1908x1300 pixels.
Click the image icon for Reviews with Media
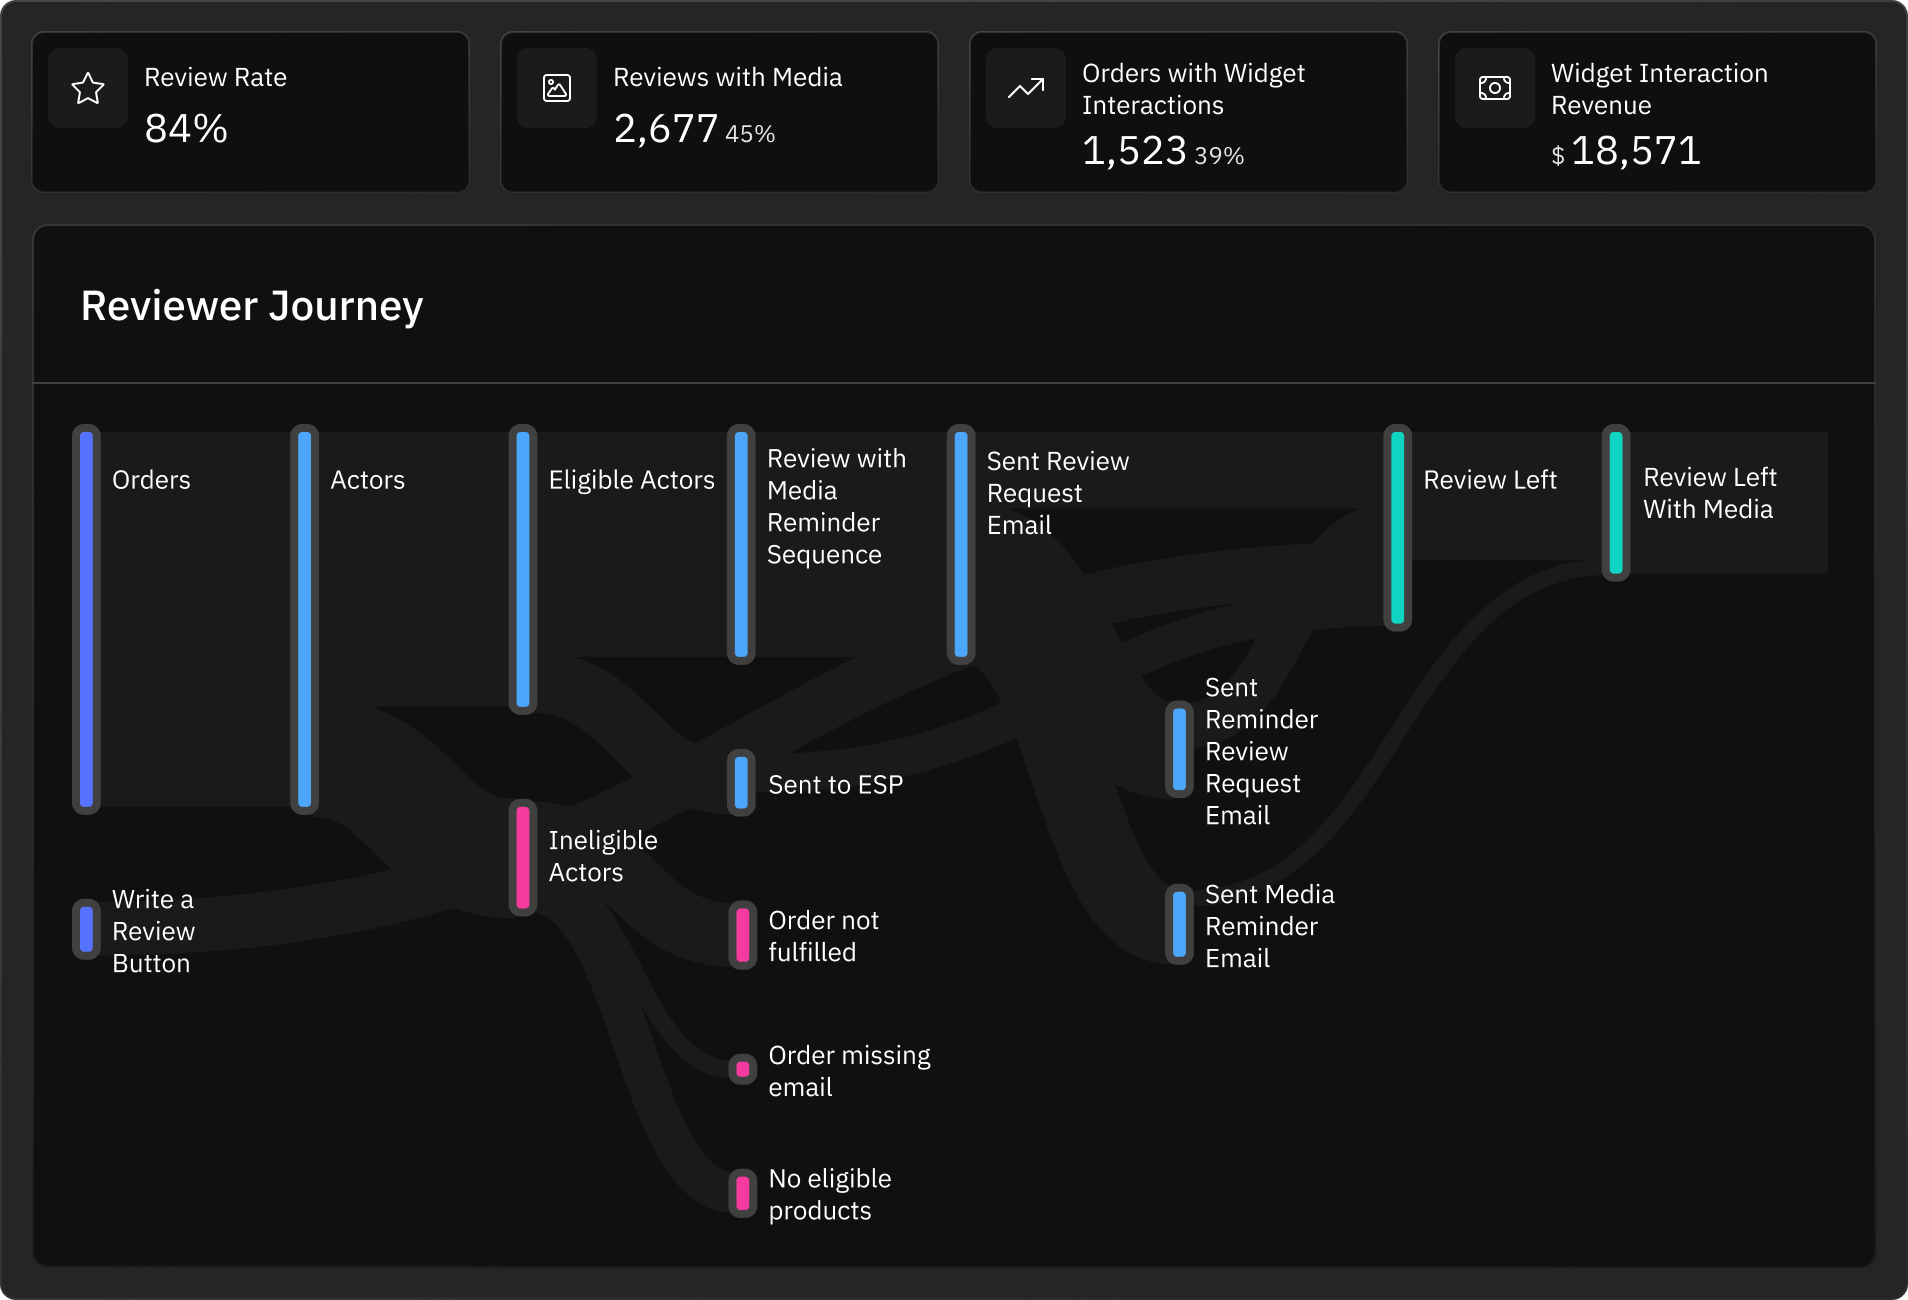pos(557,88)
